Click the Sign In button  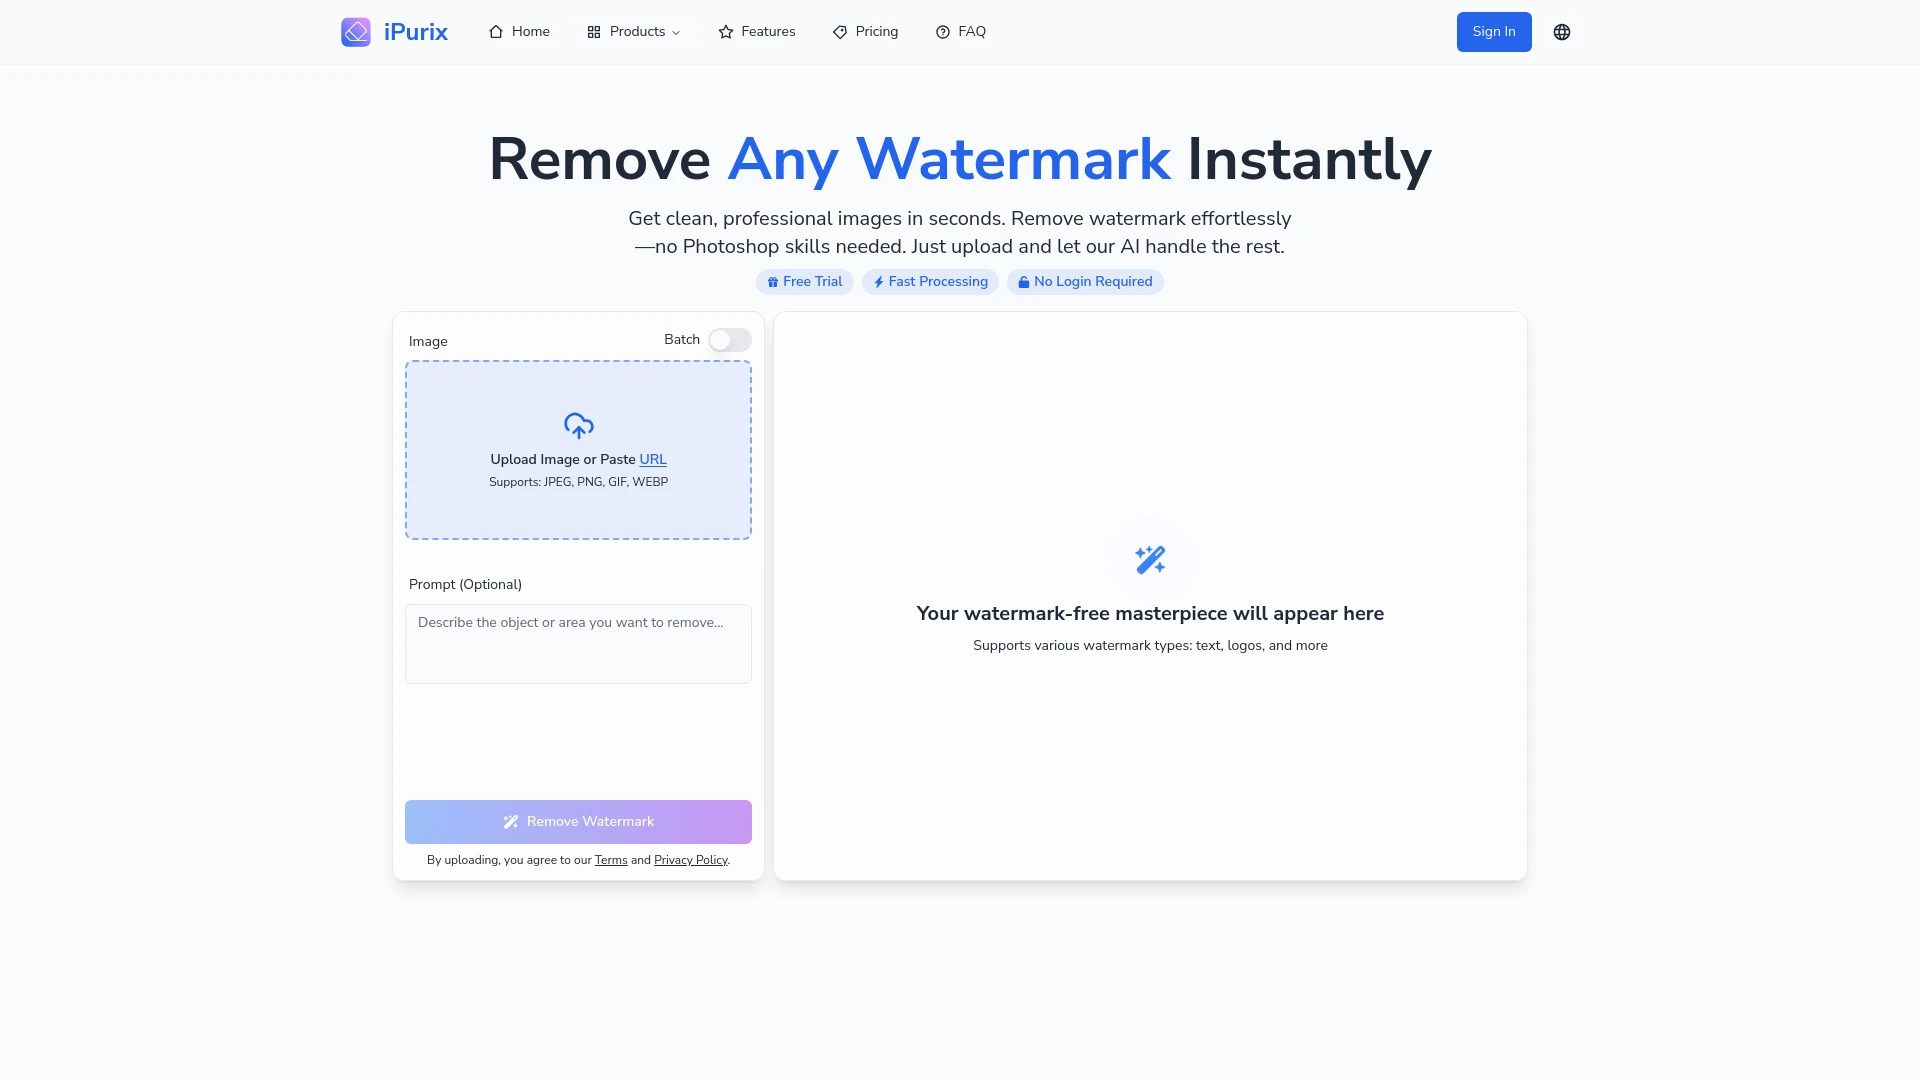[x=1493, y=31]
